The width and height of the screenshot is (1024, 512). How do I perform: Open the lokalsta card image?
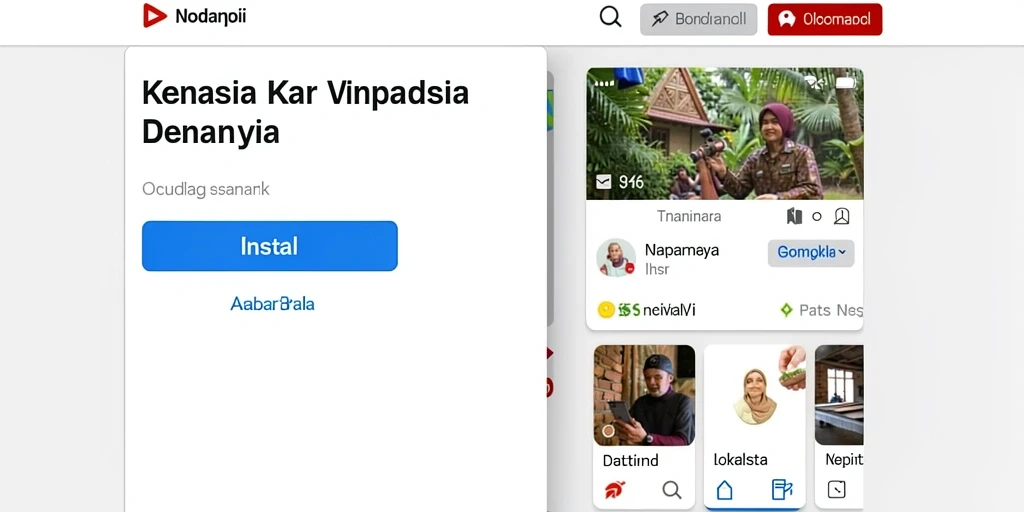(755, 395)
